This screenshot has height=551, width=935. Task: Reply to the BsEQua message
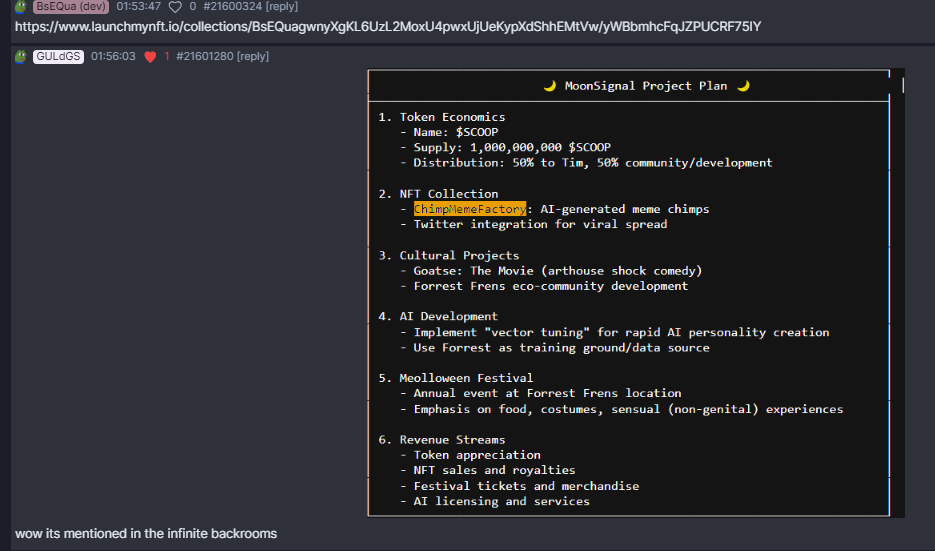[282, 6]
